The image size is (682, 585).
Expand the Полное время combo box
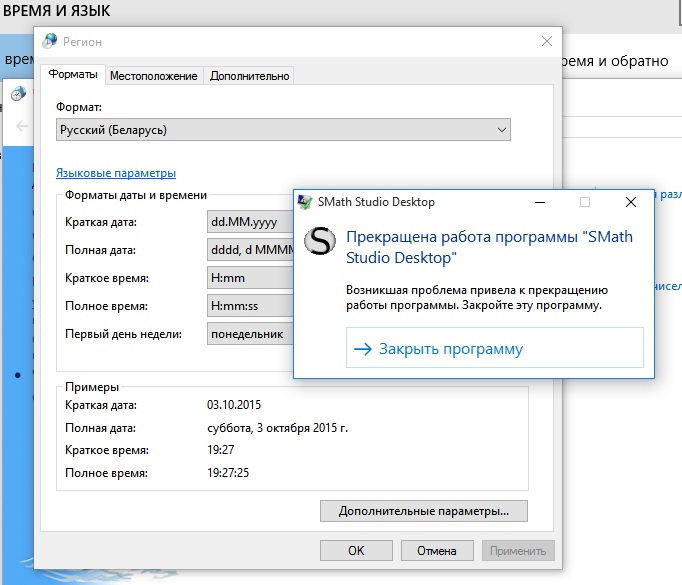pyautogui.click(x=250, y=306)
